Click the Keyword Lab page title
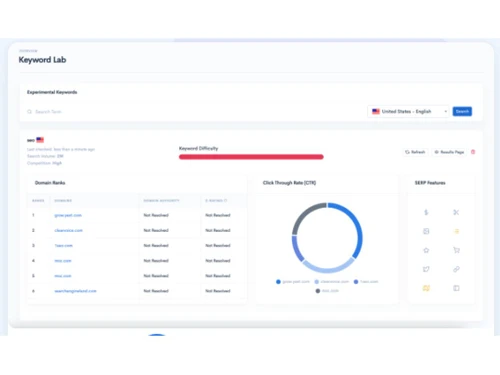500x375 pixels. 42,60
